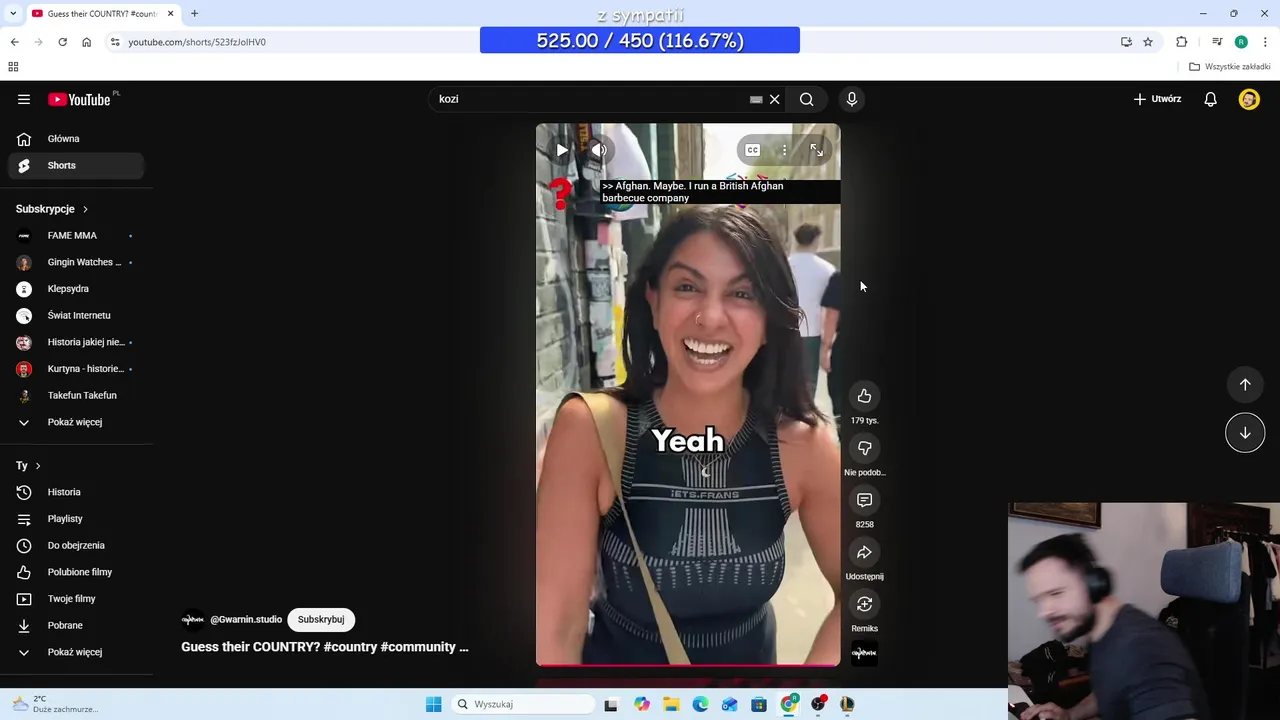This screenshot has height=720, width=1280.
Task: Open the Windows Start button
Action: [x=433, y=704]
